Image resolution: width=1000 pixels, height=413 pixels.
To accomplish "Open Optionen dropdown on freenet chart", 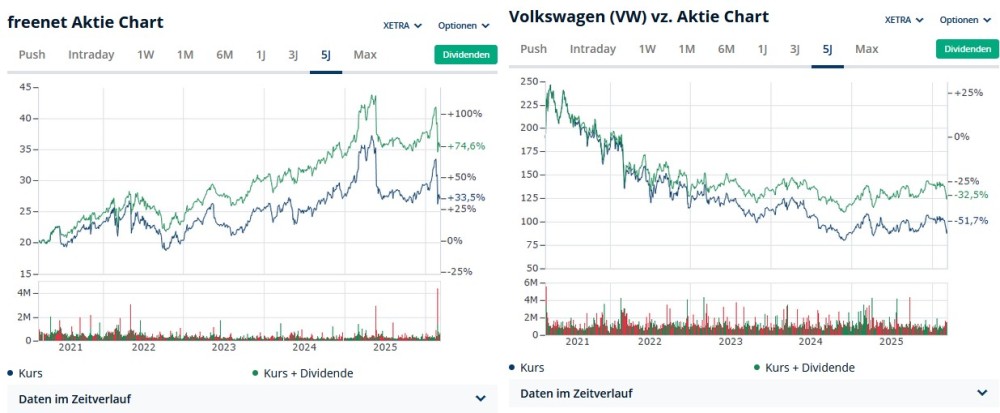I will tap(464, 25).
